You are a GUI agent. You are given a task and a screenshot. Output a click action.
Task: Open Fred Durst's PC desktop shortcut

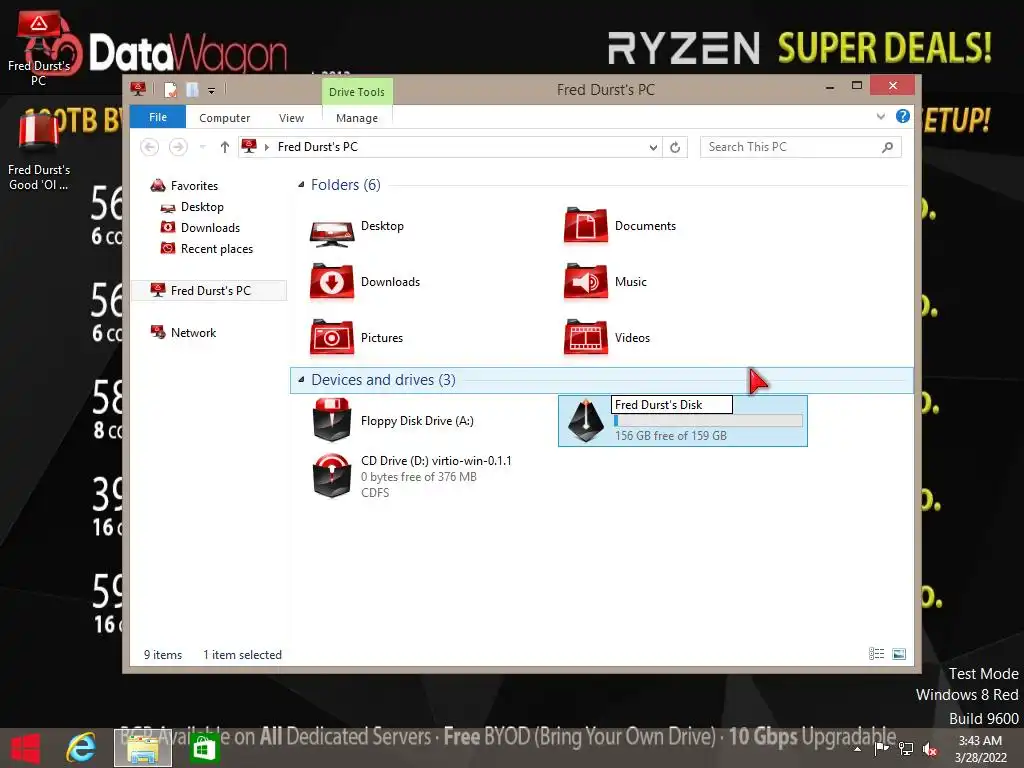[39, 49]
